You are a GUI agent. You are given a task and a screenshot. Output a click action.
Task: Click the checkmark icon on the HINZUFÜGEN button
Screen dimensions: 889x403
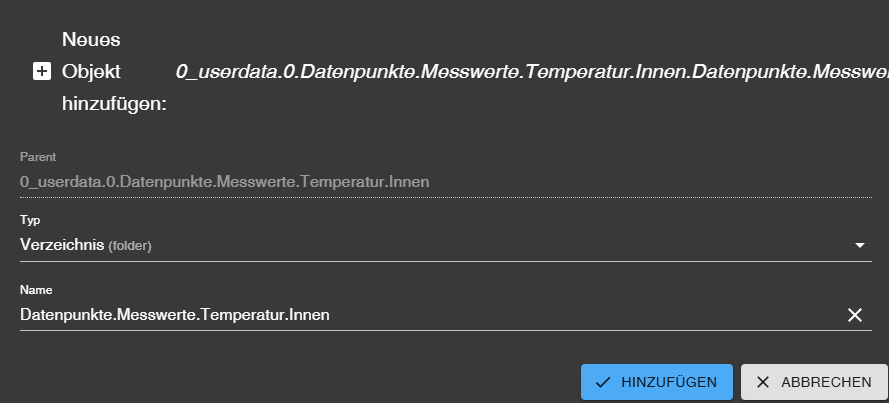coord(603,382)
